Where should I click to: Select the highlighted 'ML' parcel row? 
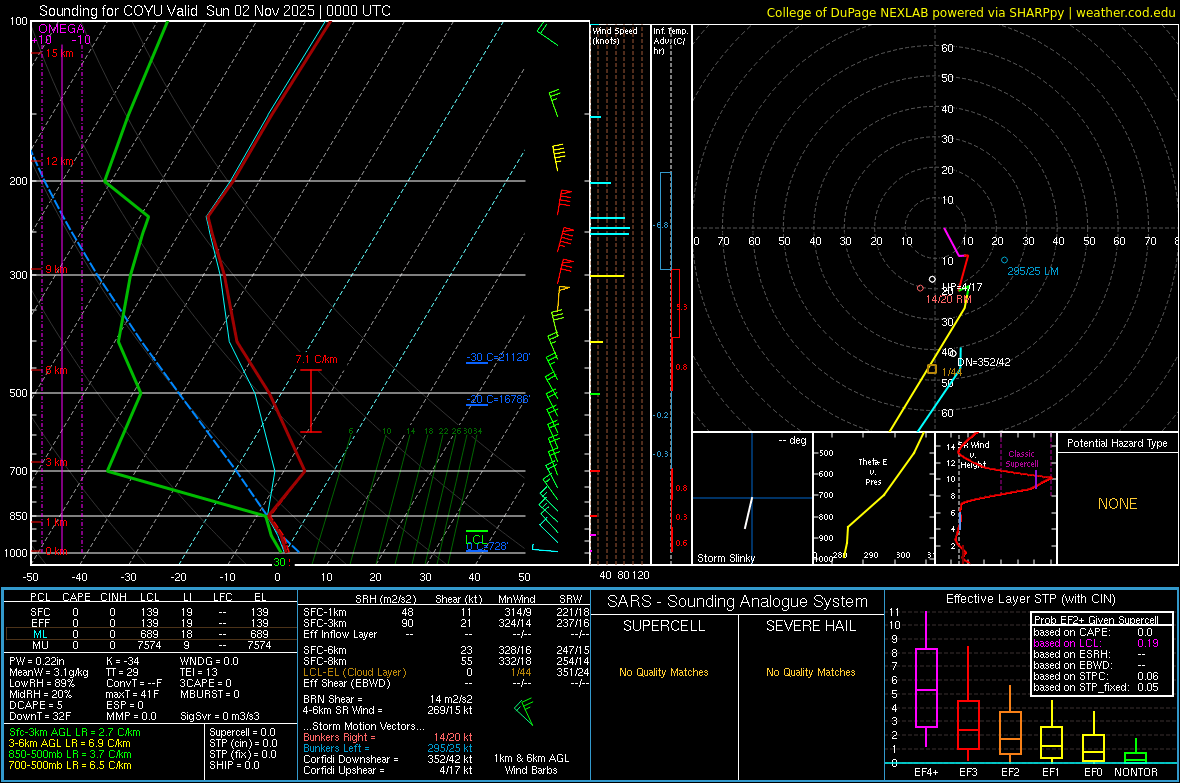[150, 634]
